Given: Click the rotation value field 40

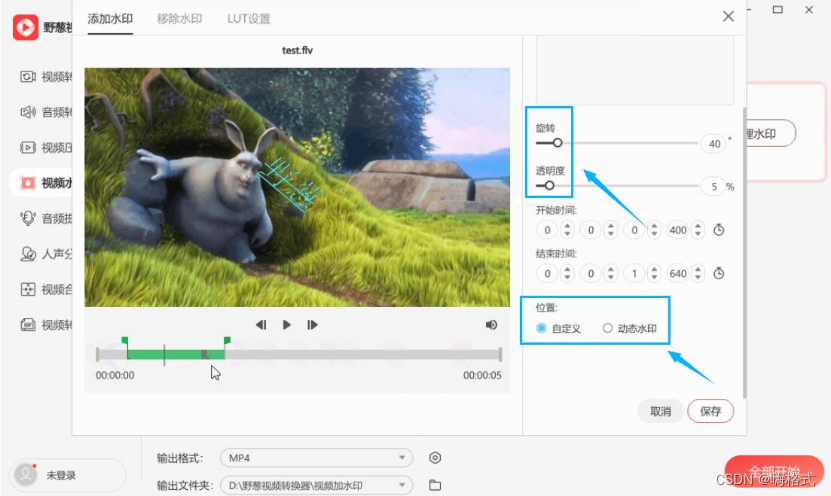Looking at the screenshot, I should click(x=713, y=144).
